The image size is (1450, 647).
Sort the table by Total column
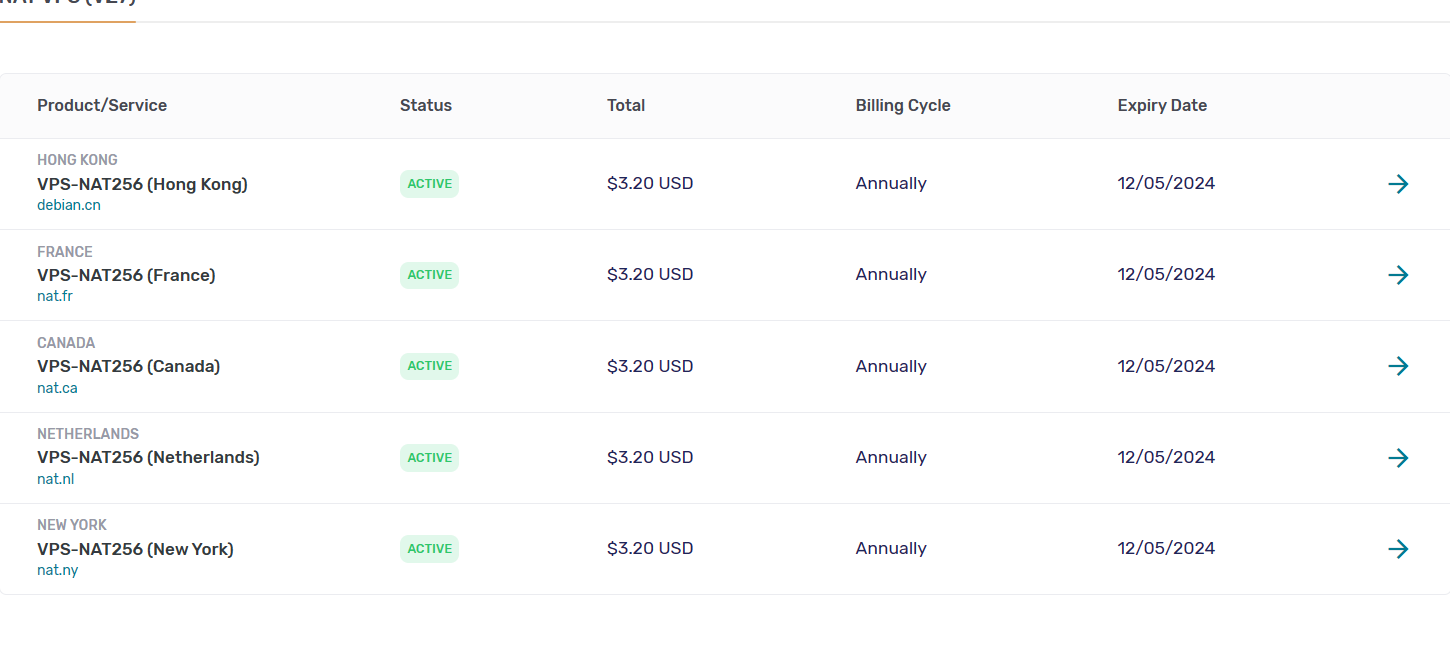pos(626,106)
